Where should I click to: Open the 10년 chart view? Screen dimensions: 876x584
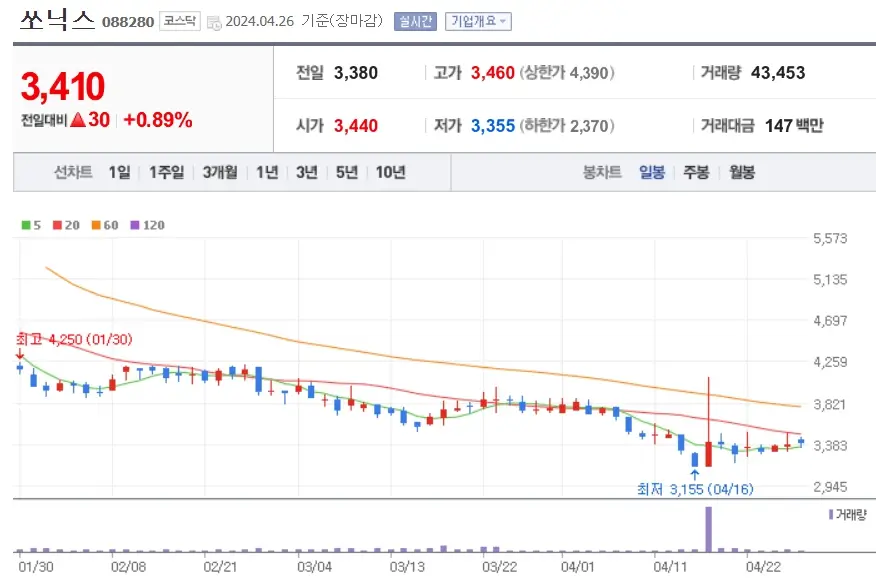tap(388, 172)
